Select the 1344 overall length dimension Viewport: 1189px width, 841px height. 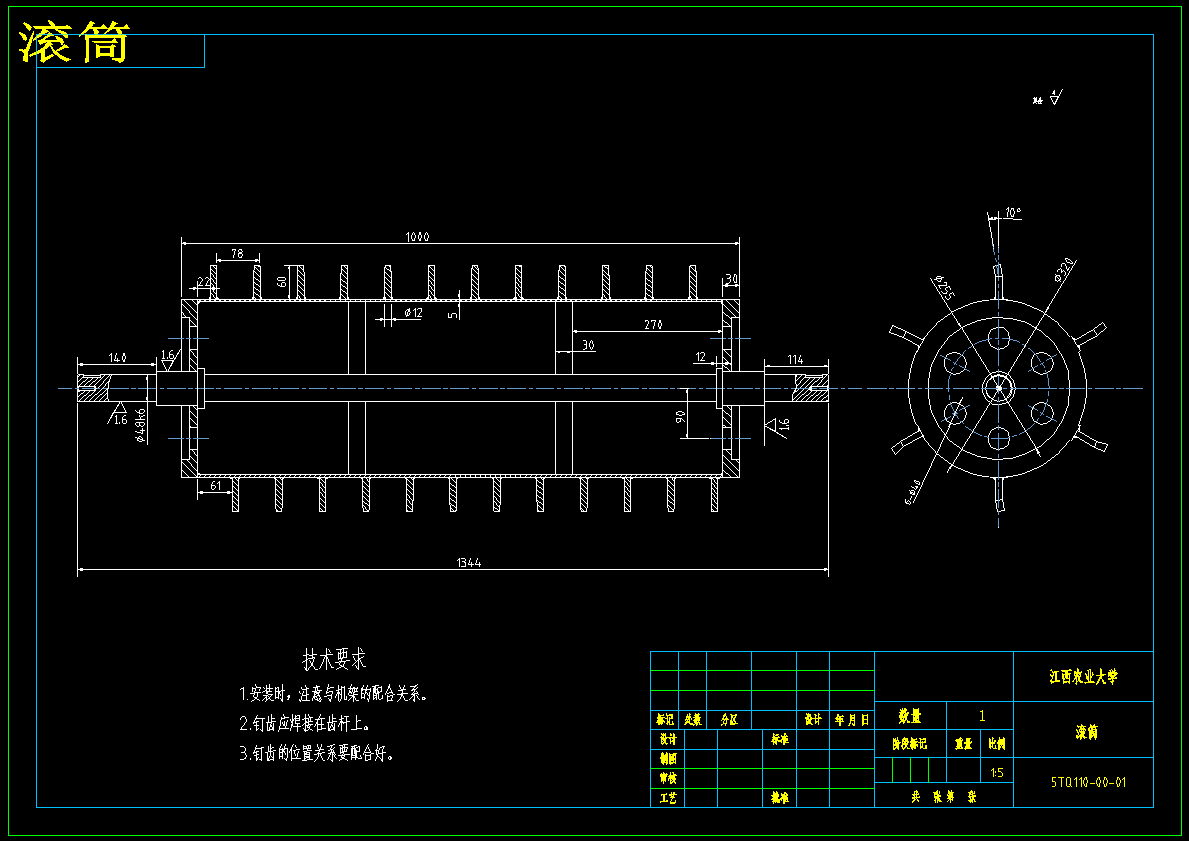coord(469,563)
